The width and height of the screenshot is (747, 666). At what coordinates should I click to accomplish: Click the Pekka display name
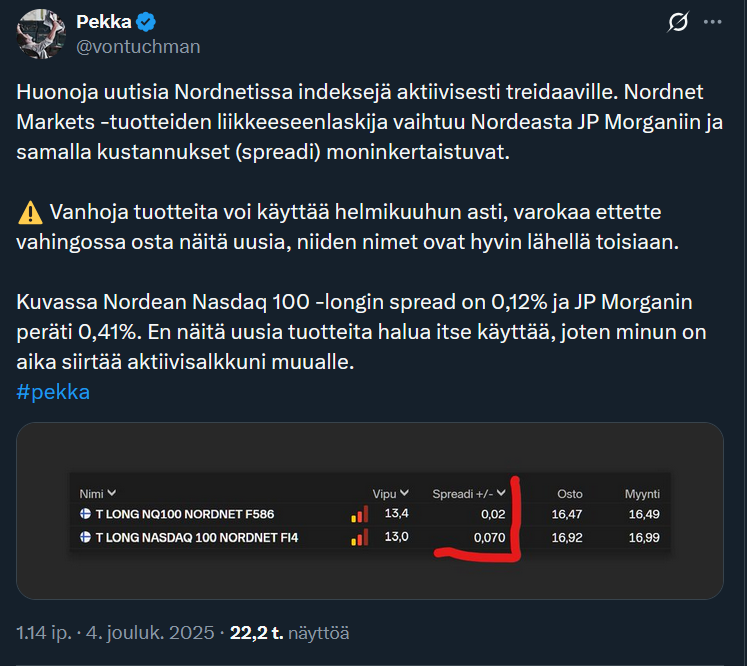(x=103, y=22)
